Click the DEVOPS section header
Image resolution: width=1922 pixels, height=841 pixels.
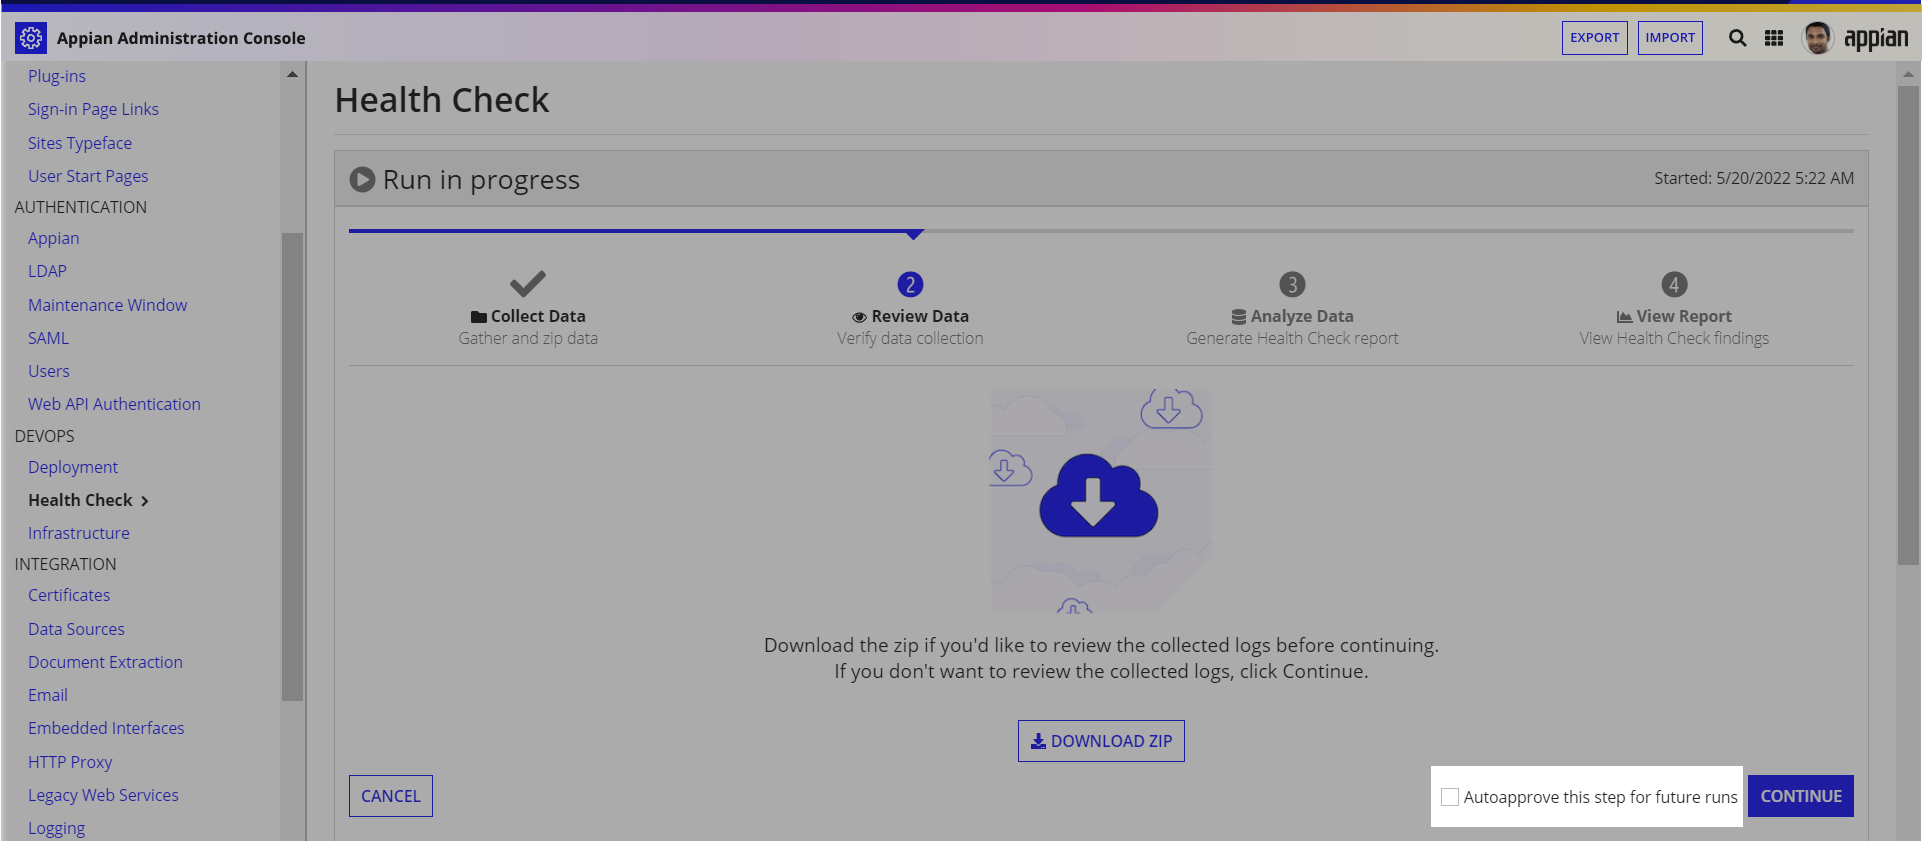45,436
